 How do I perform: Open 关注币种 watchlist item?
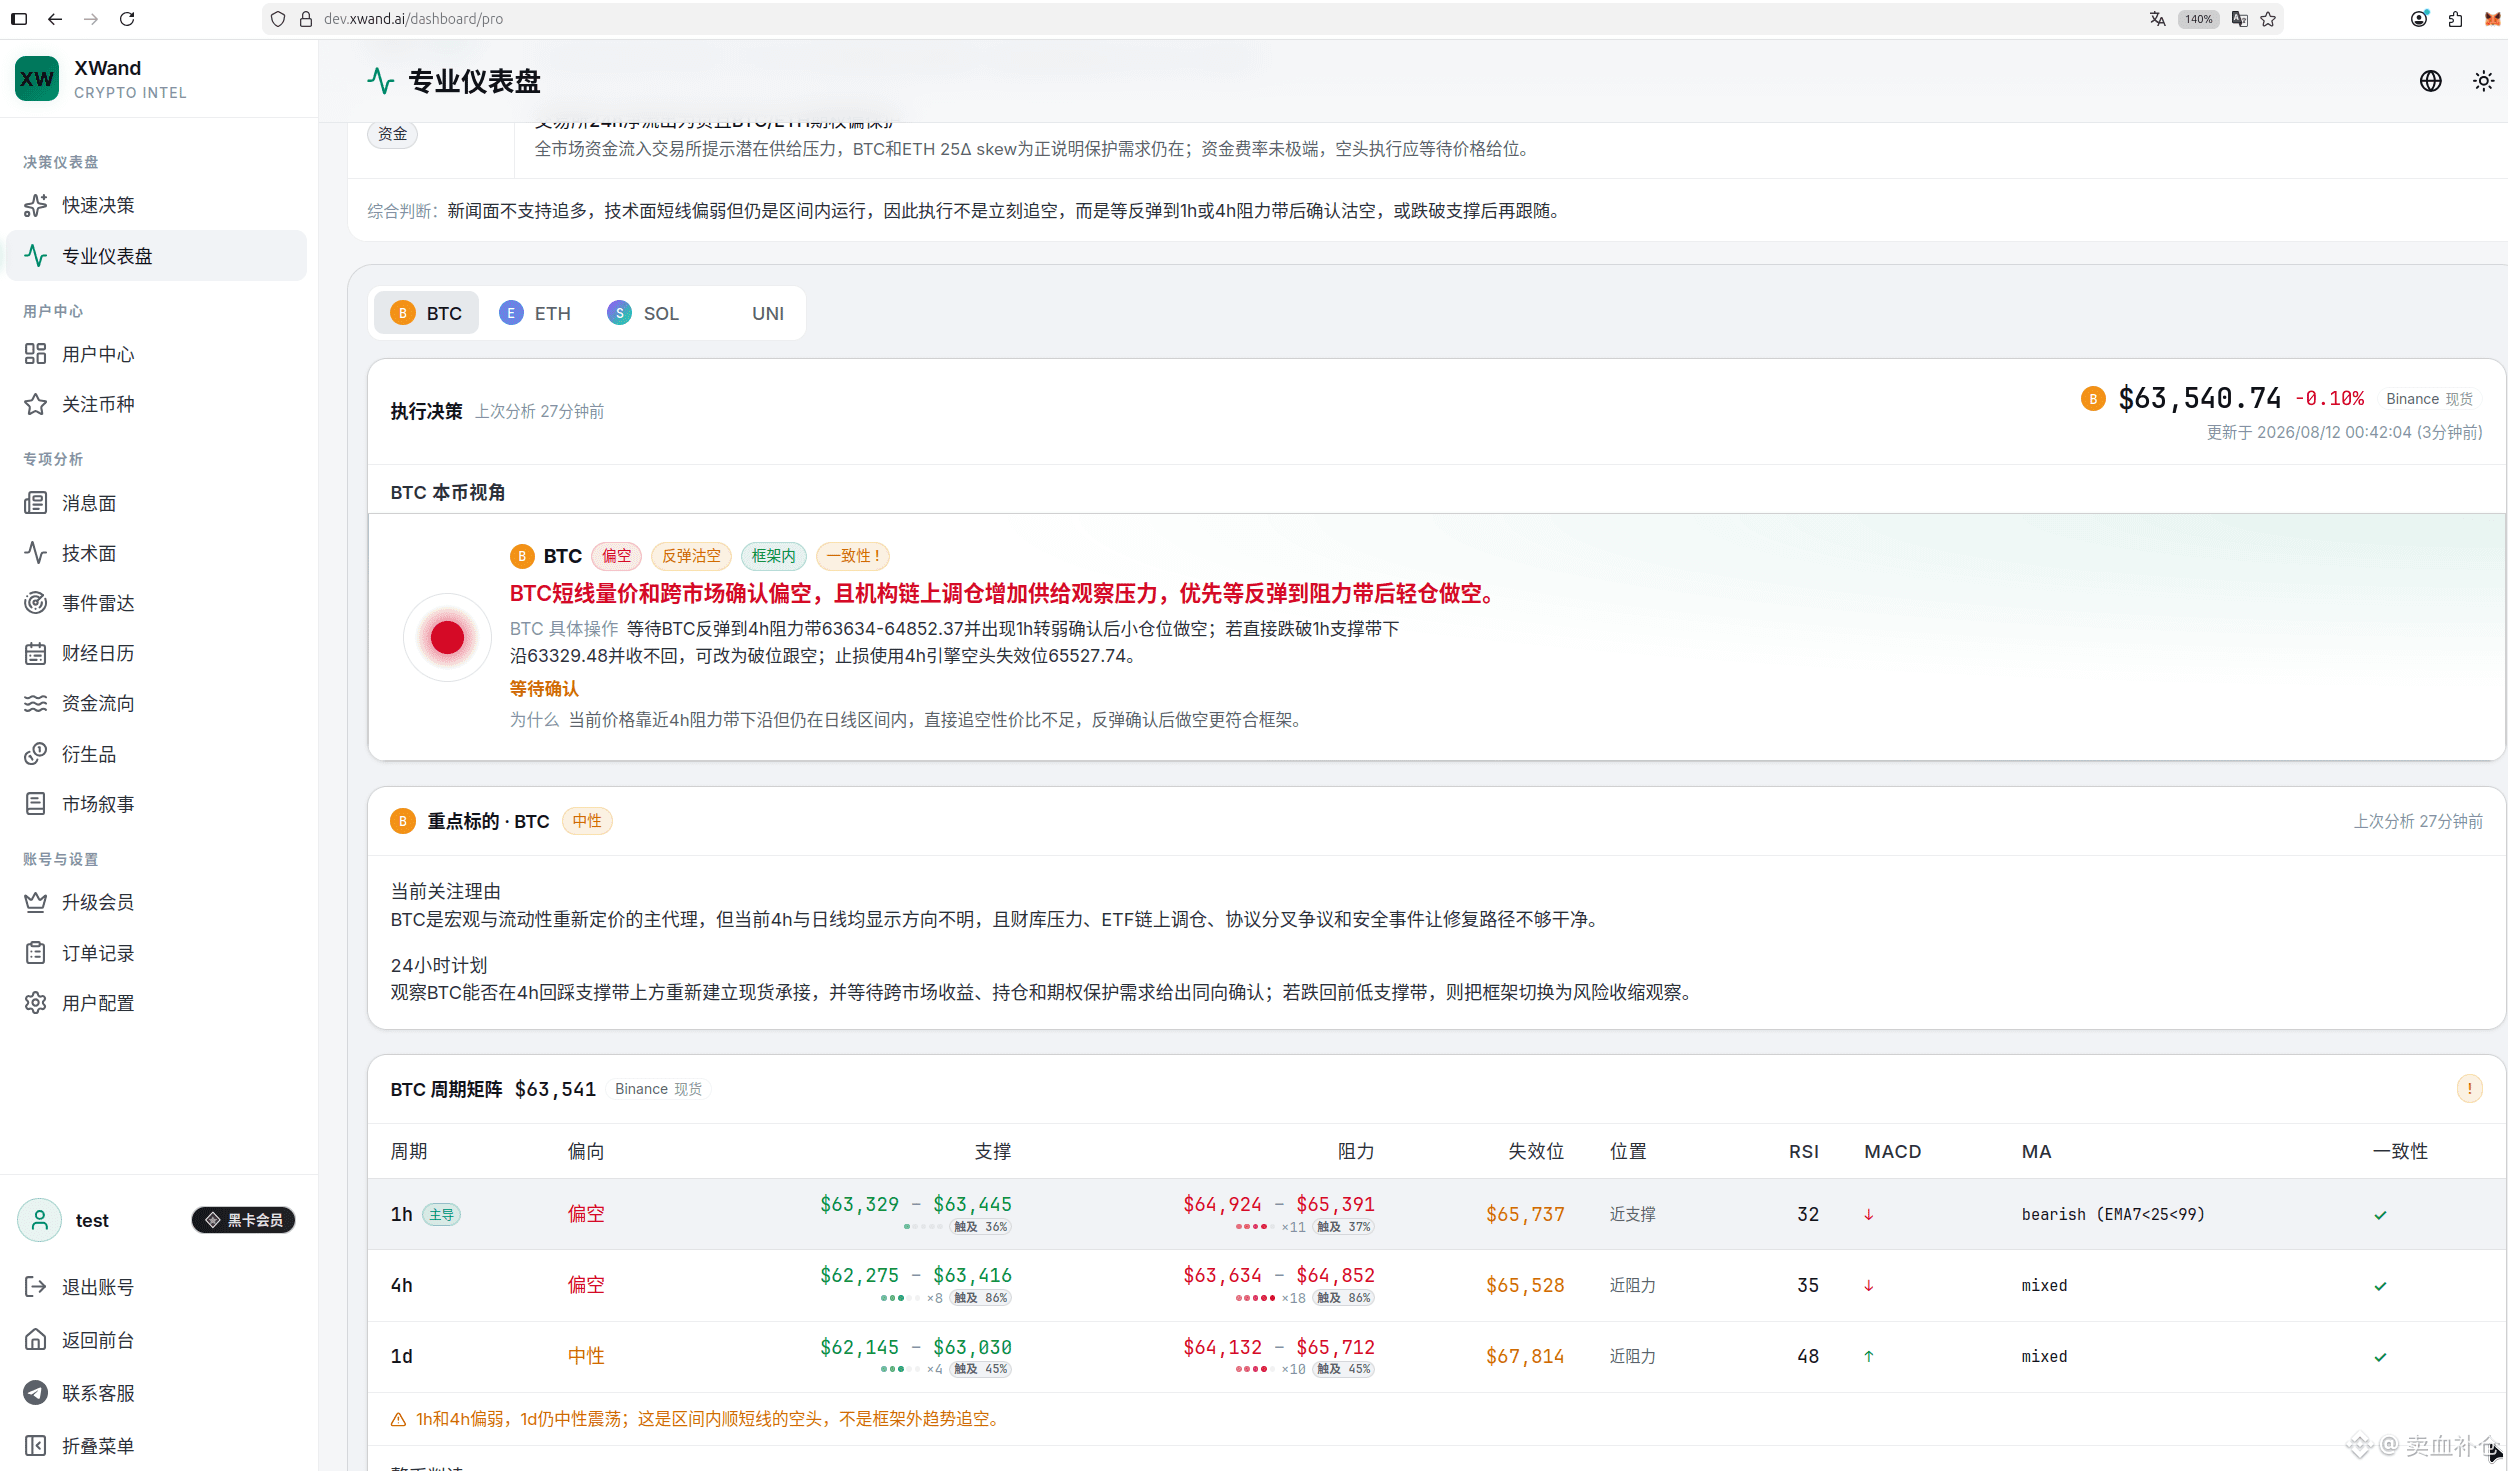pyautogui.click(x=156, y=404)
